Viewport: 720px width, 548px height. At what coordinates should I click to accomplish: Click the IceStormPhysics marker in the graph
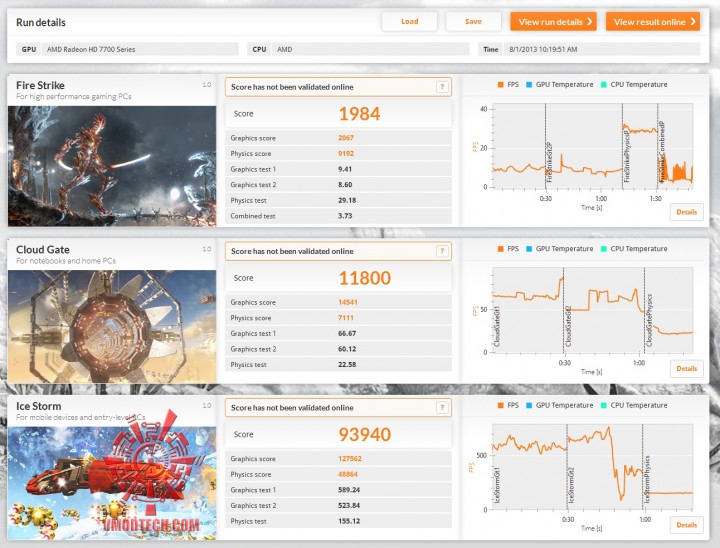pos(647,479)
